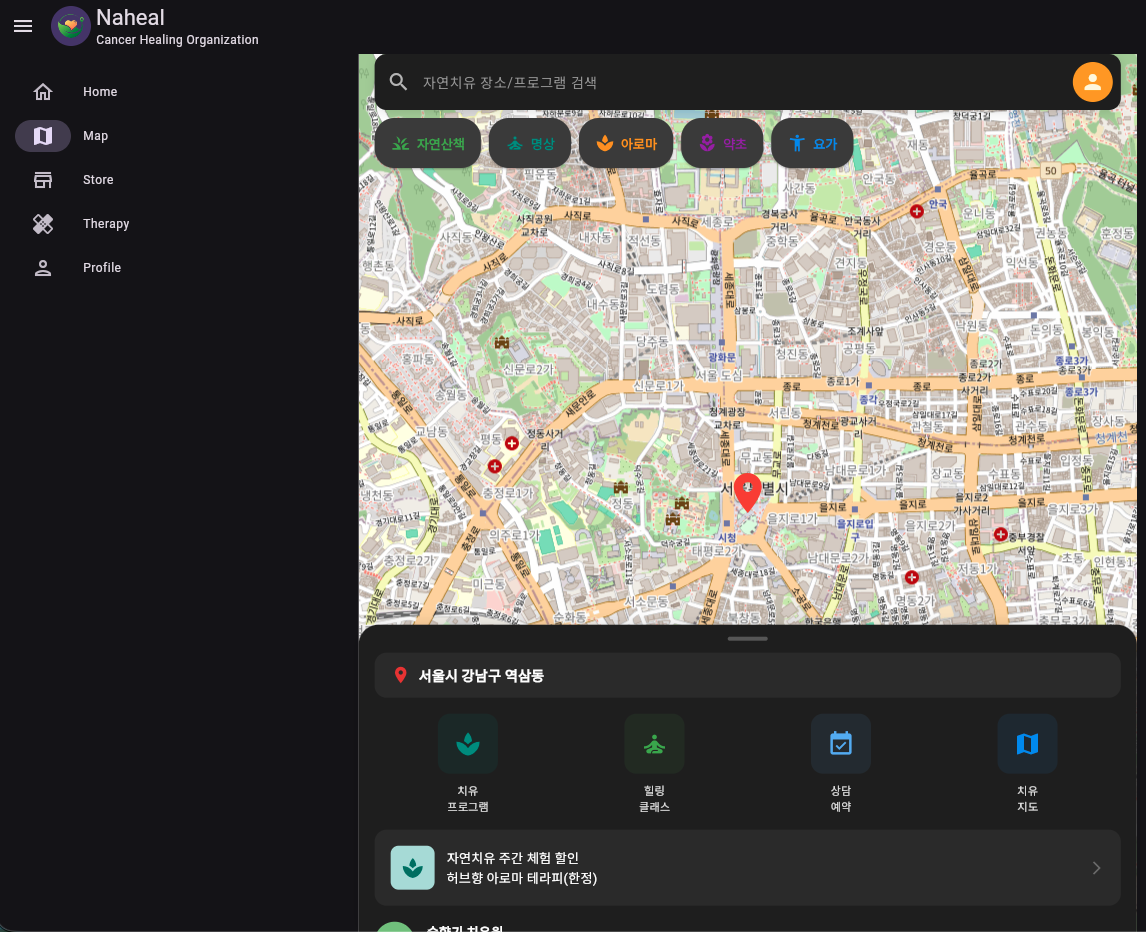The width and height of the screenshot is (1146, 932).
Task: Click the Naheal title text
Action: pyautogui.click(x=130, y=18)
